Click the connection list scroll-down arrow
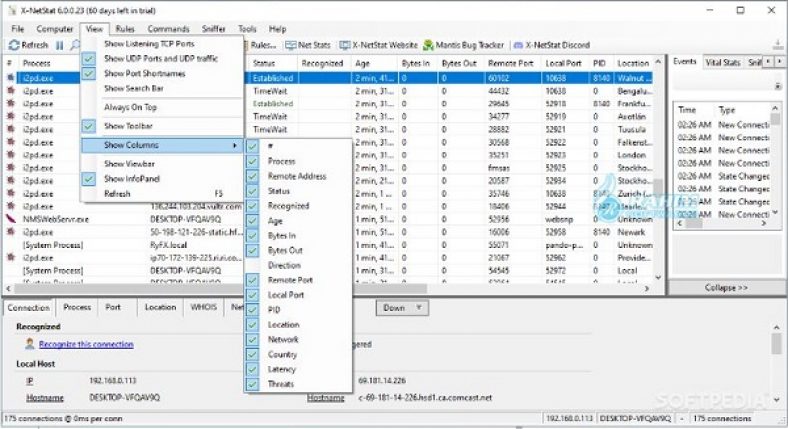The width and height of the screenshot is (788, 429). (x=658, y=277)
